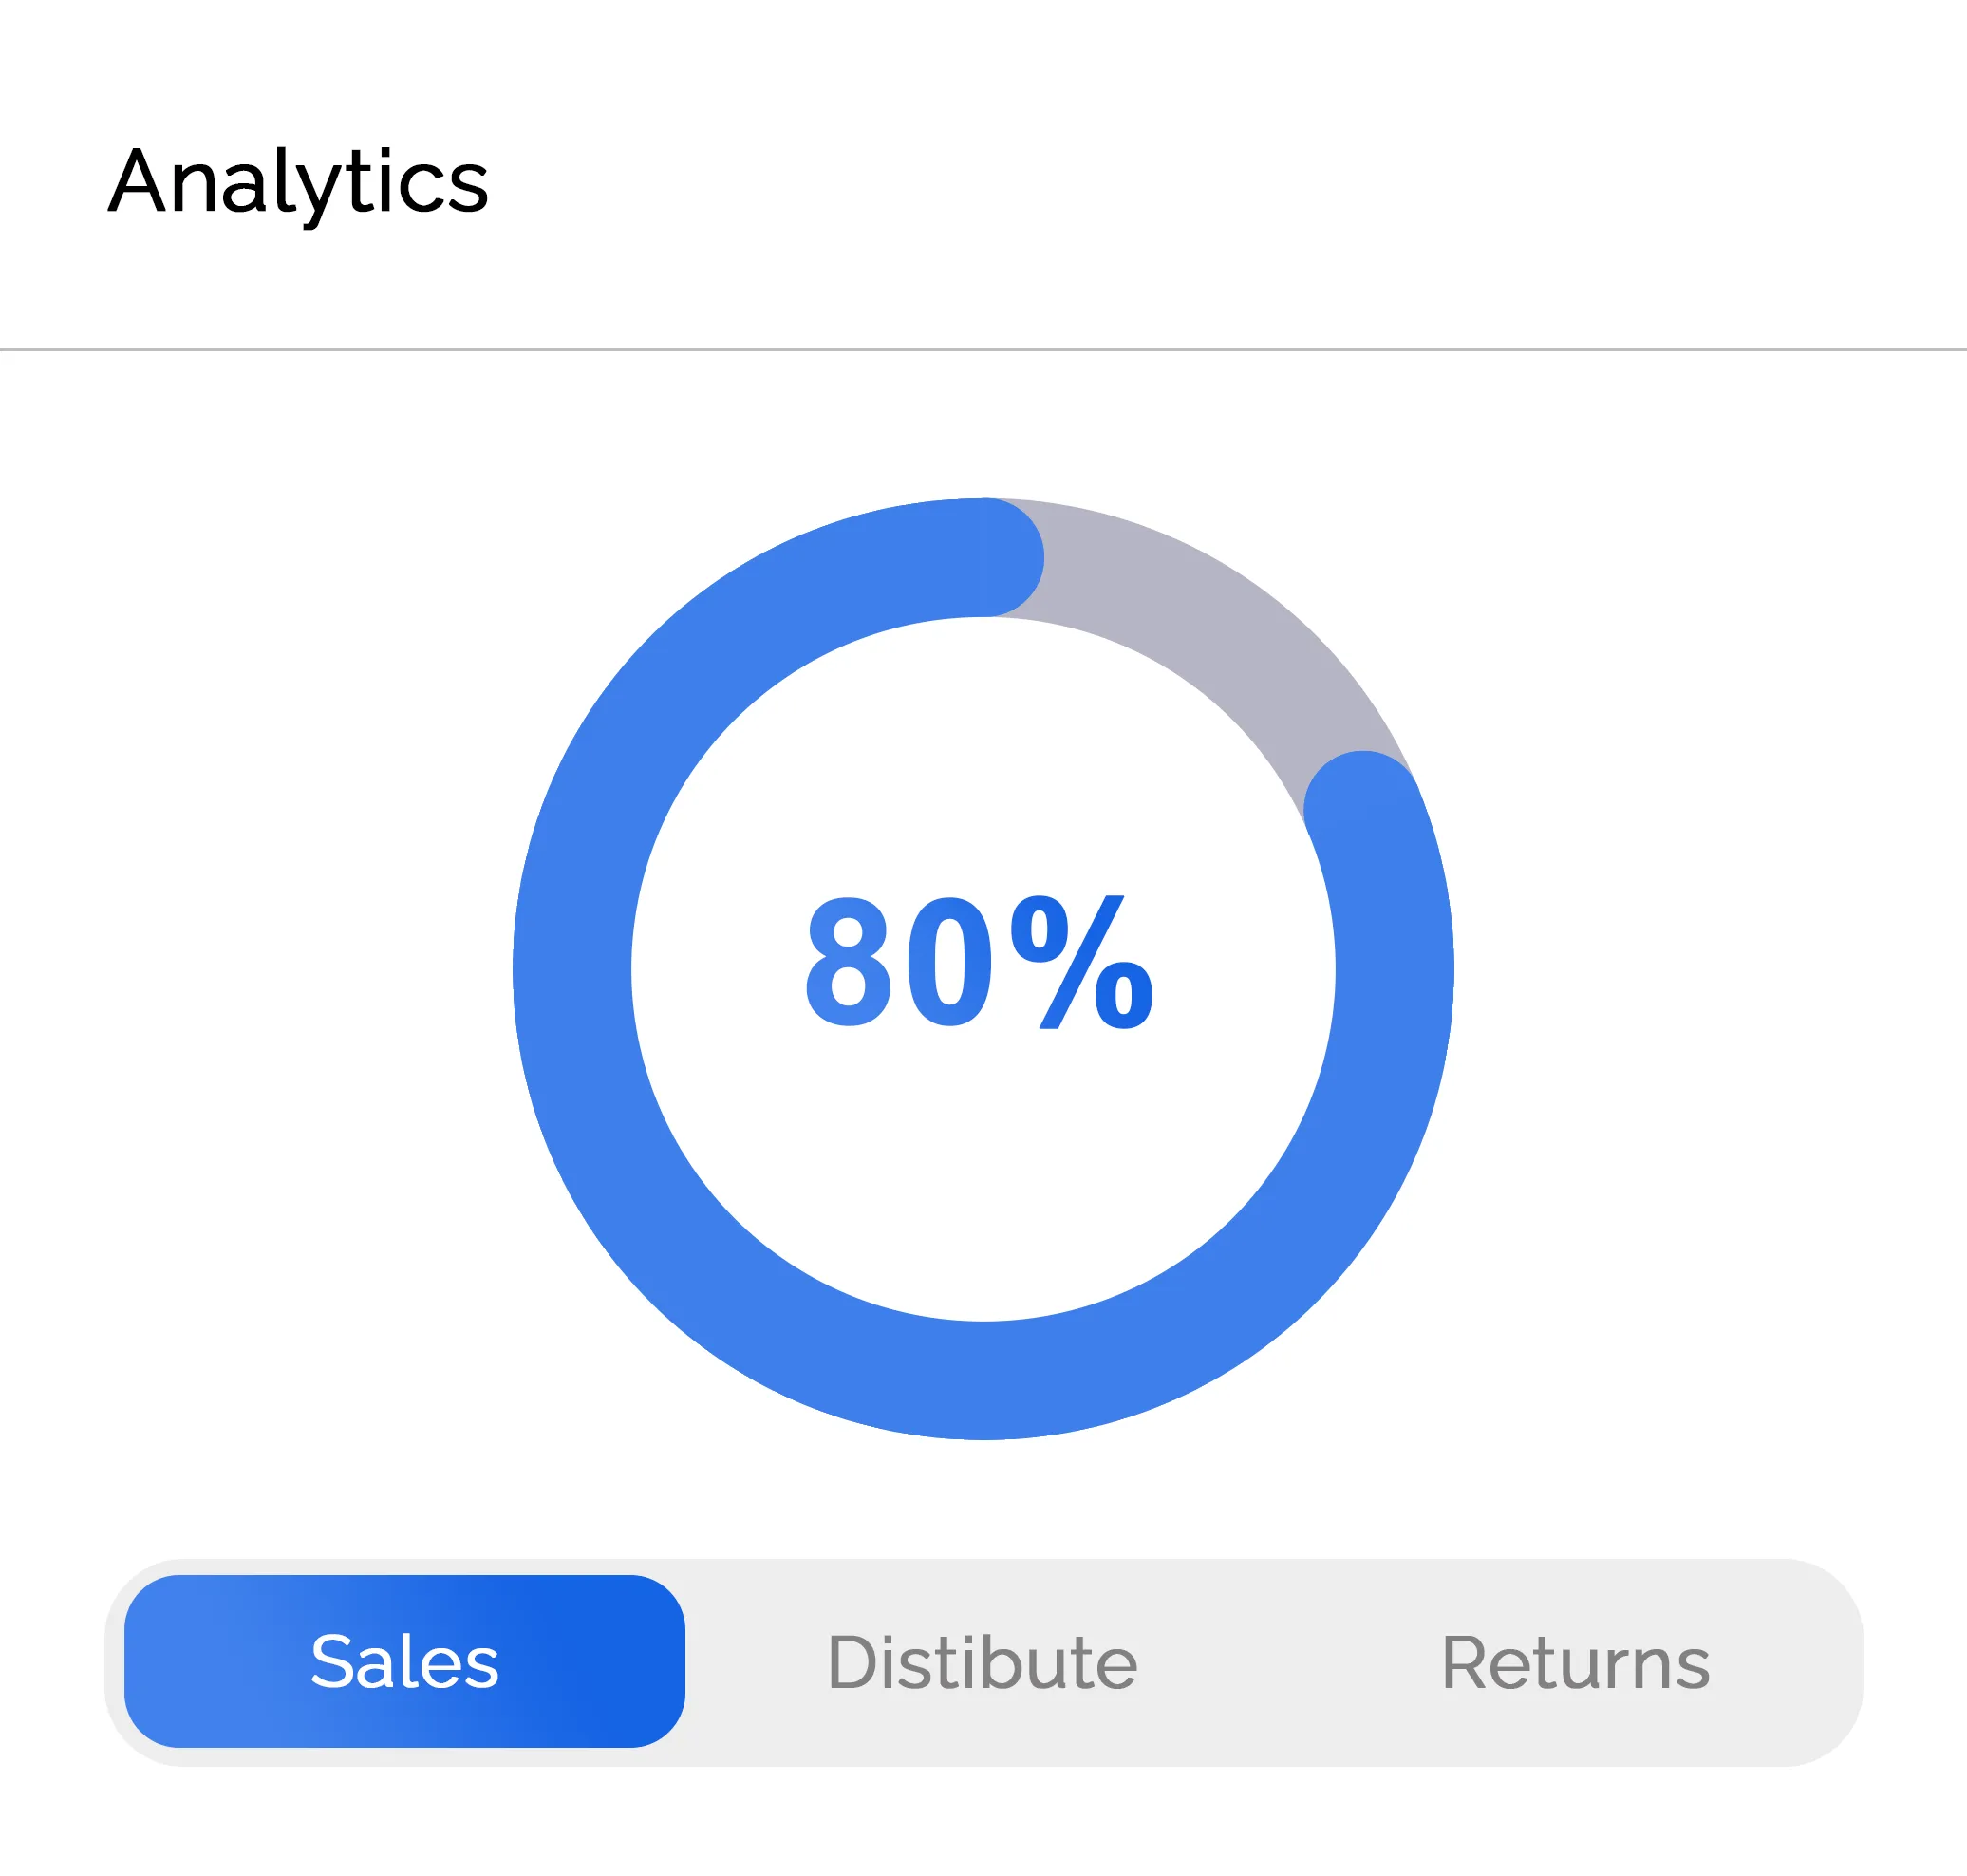The height and width of the screenshot is (1876, 1967).
Task: Click the 80% percentage label
Action: point(980,963)
